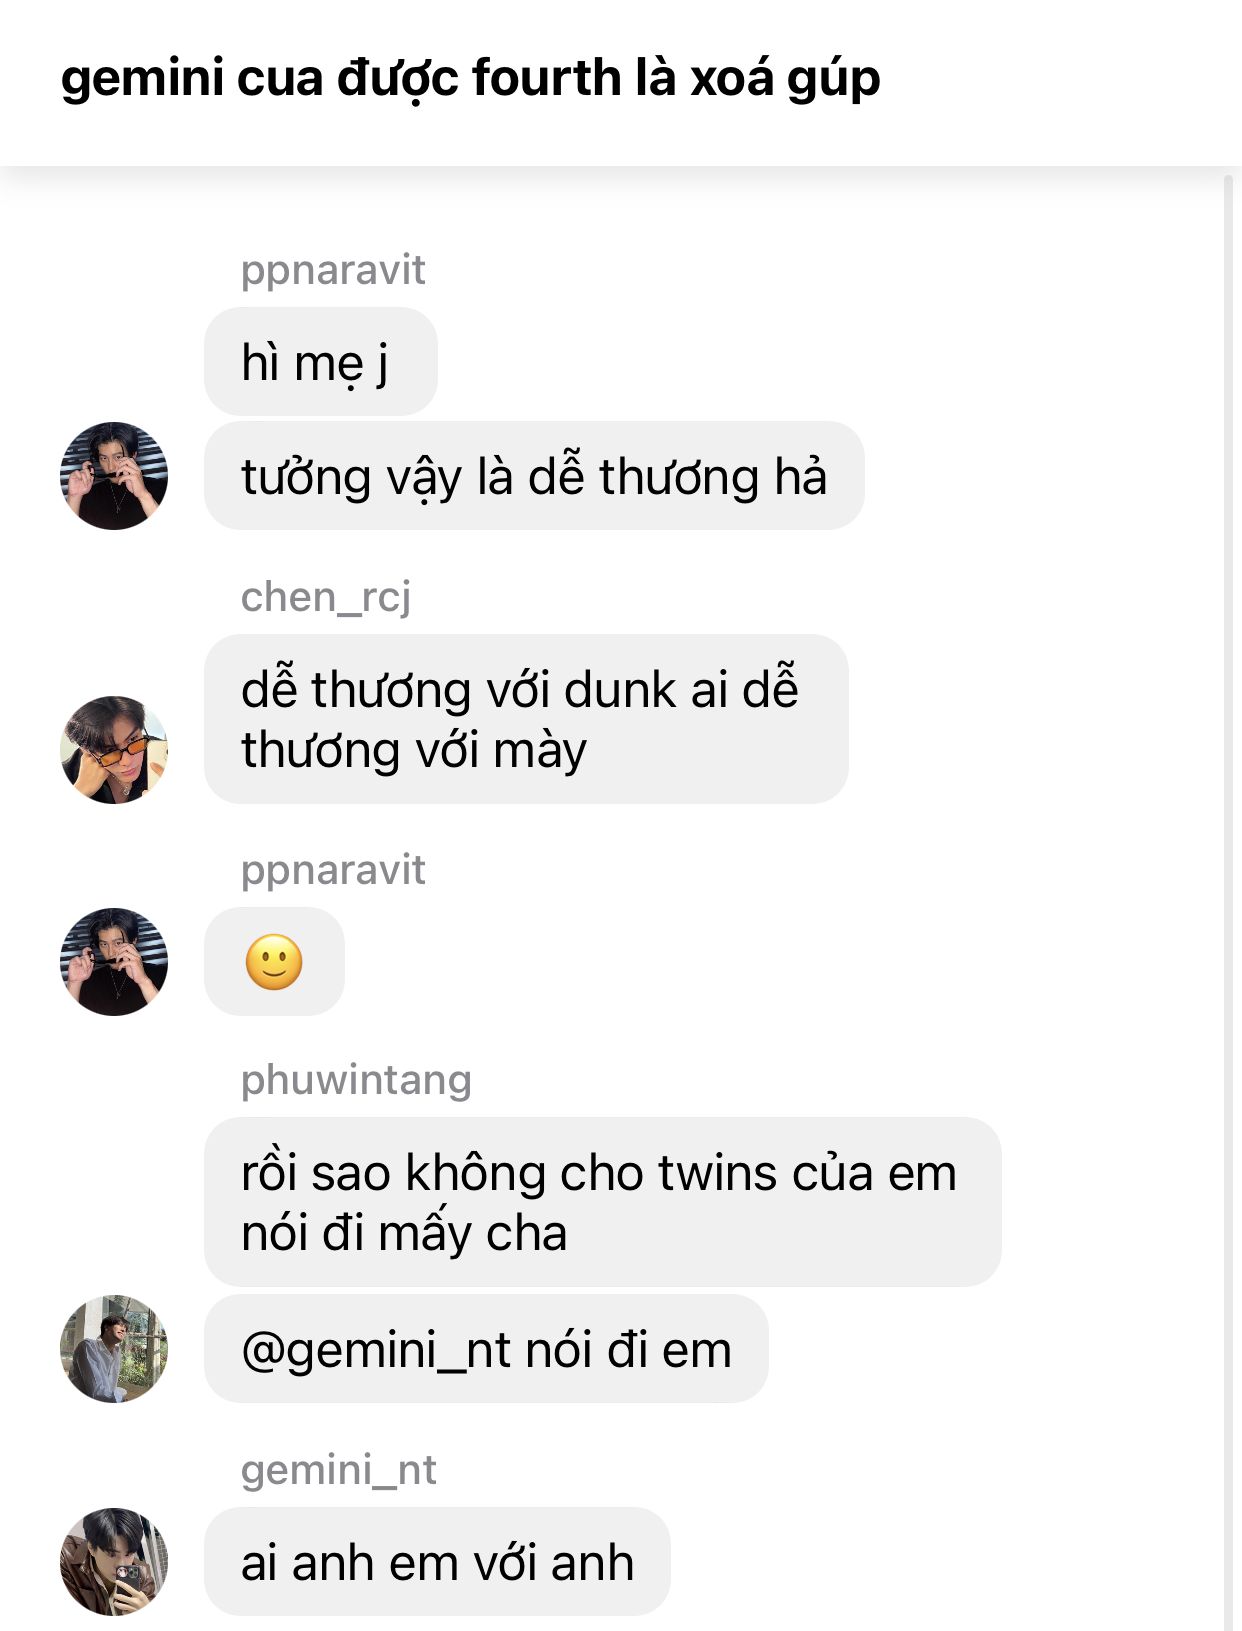Open ppnaravit's avatar beside the first messages
Viewport: 1242px width, 1631px height.
click(114, 476)
